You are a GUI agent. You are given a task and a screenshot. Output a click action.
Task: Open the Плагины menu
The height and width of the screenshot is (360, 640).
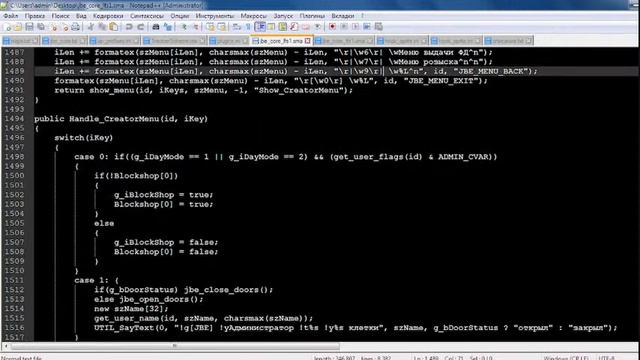312,16
